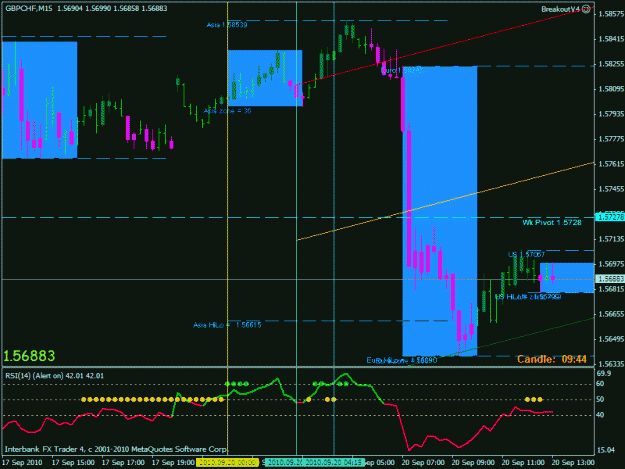
Task: Click the 1.57935 price axis value
Action: click(x=611, y=114)
